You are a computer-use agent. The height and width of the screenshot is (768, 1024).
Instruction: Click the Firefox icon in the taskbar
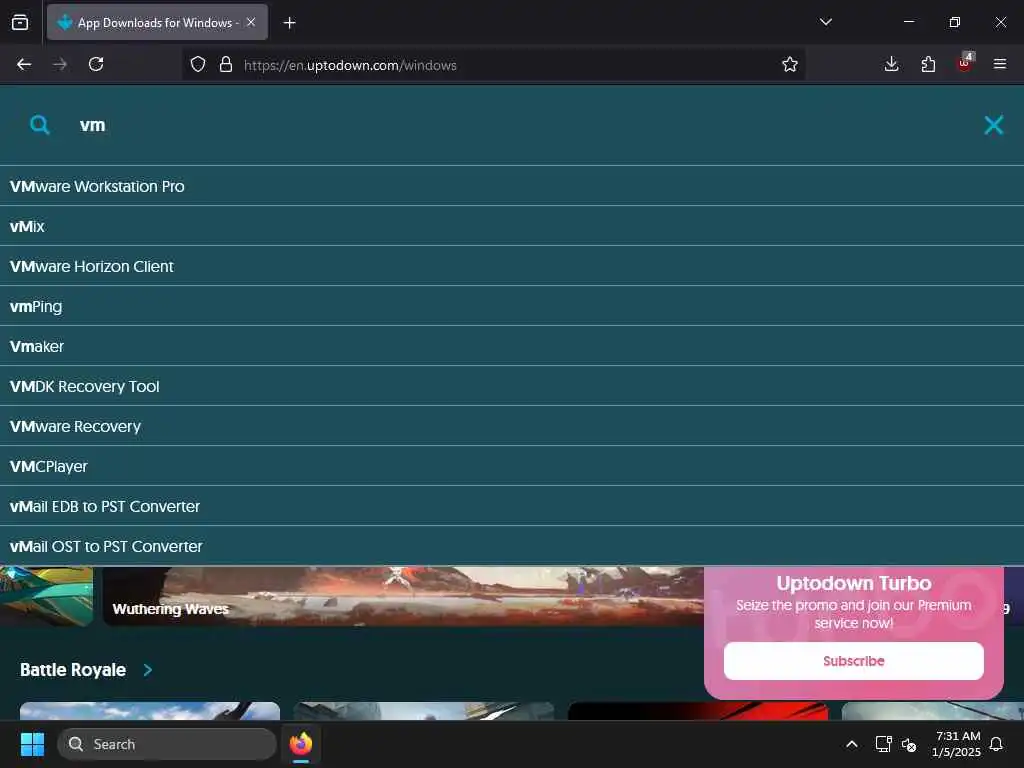(x=301, y=744)
